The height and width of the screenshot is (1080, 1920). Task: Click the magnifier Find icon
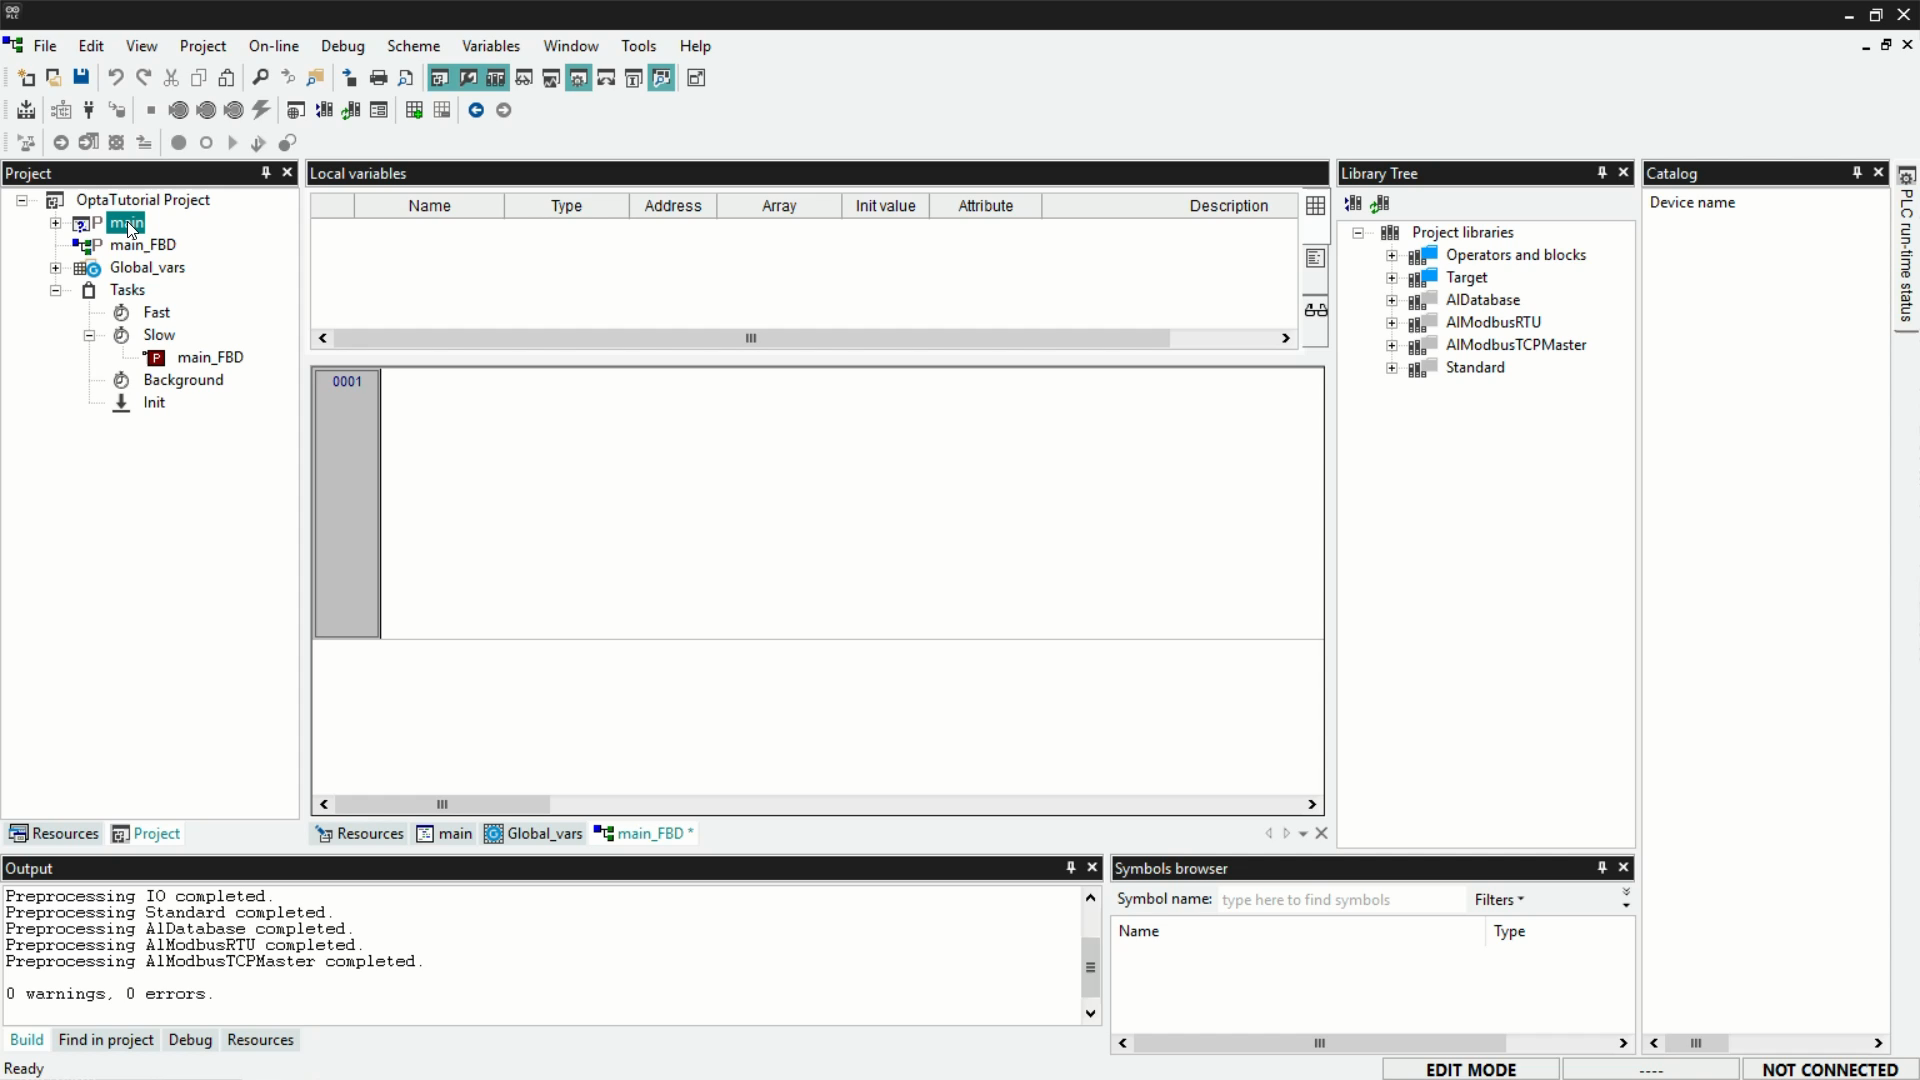click(260, 78)
